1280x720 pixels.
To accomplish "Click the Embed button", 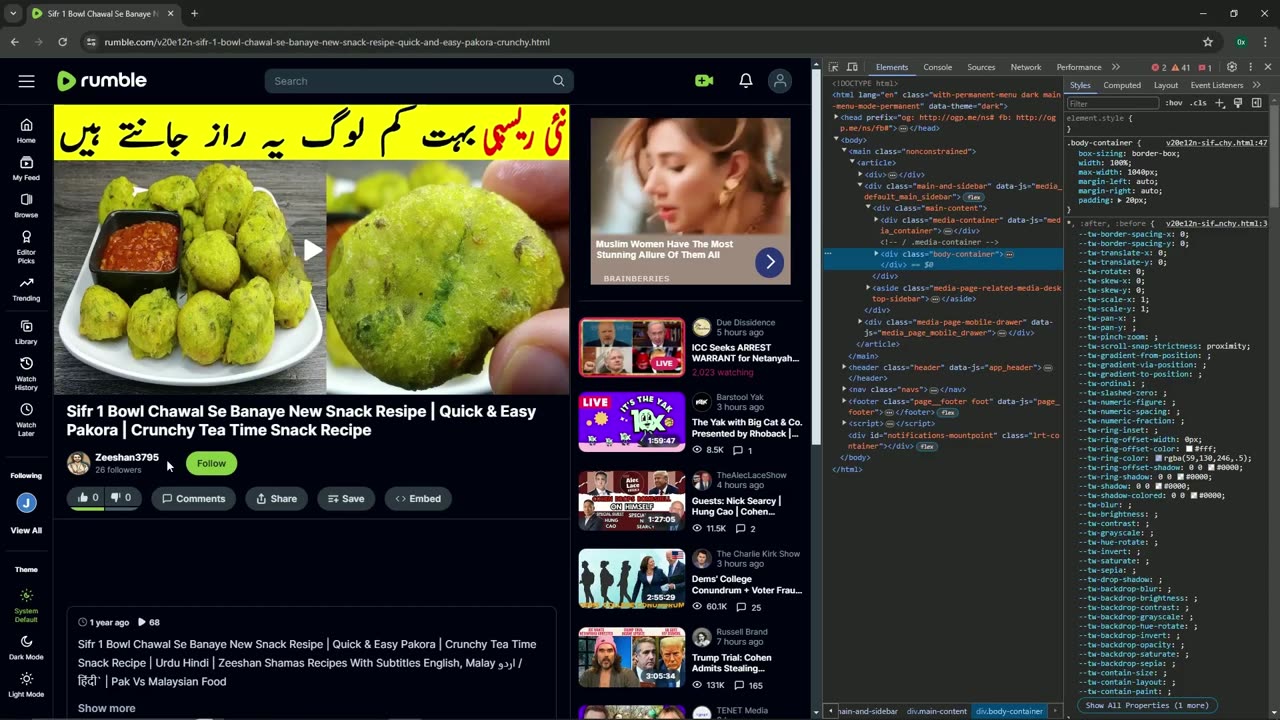I will pyautogui.click(x=418, y=498).
